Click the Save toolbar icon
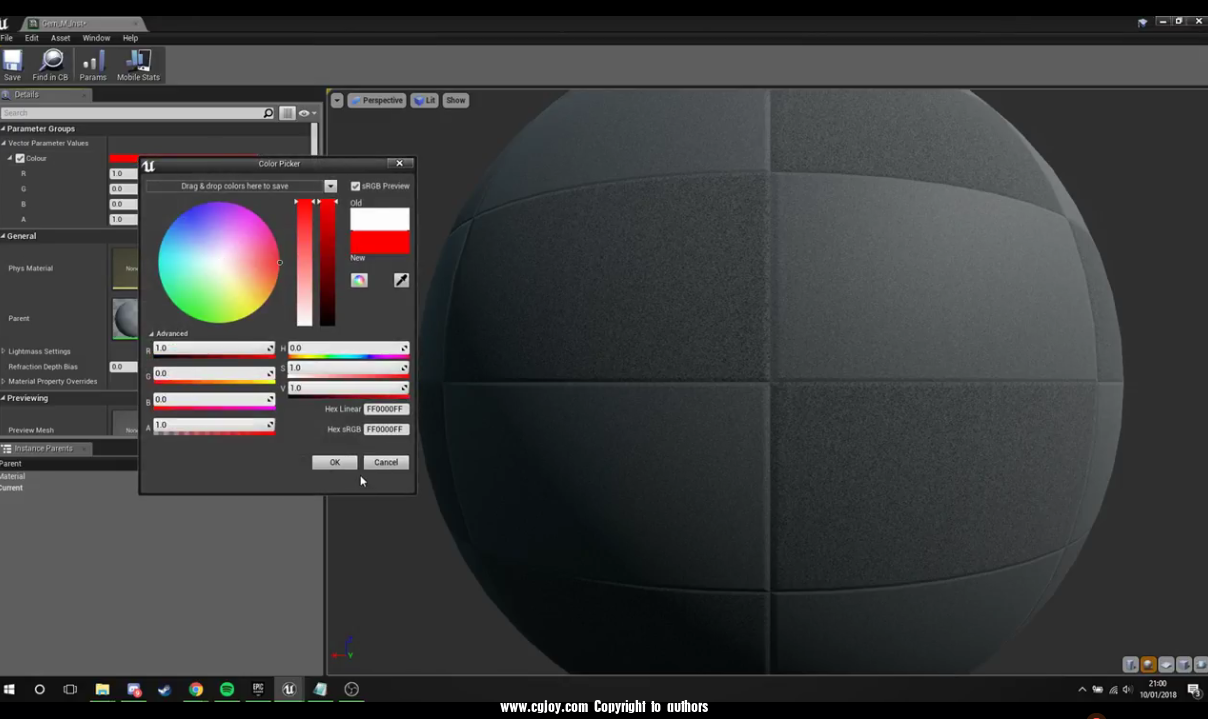 tap(12, 65)
